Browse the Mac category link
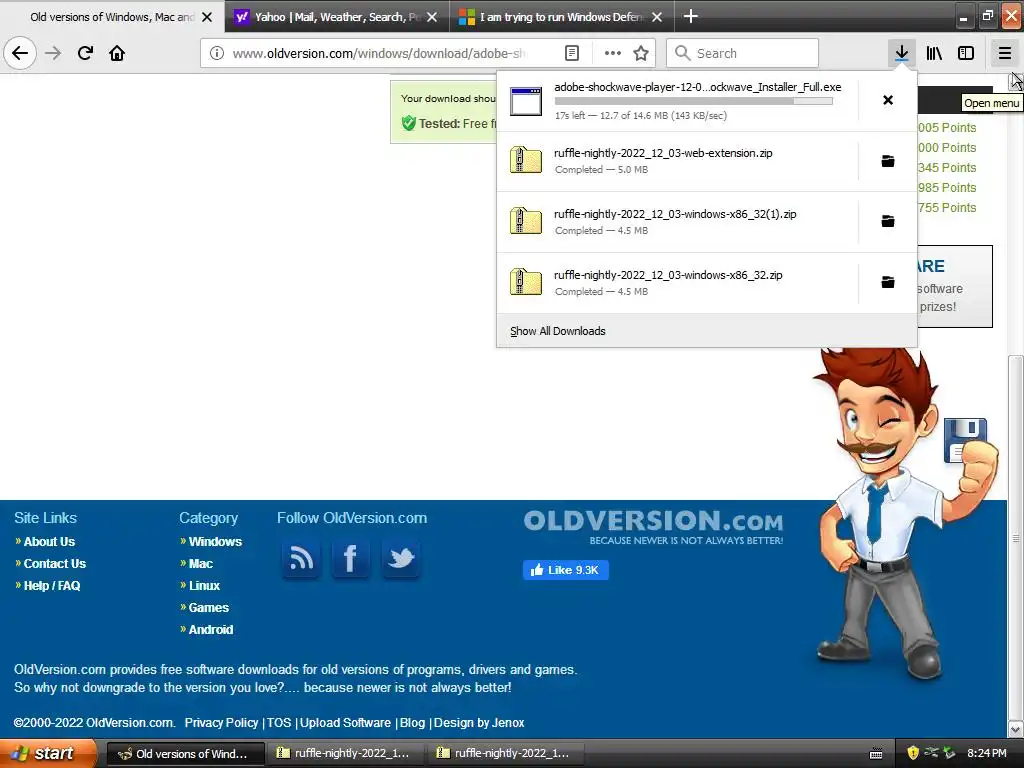1024x768 pixels. [x=200, y=564]
